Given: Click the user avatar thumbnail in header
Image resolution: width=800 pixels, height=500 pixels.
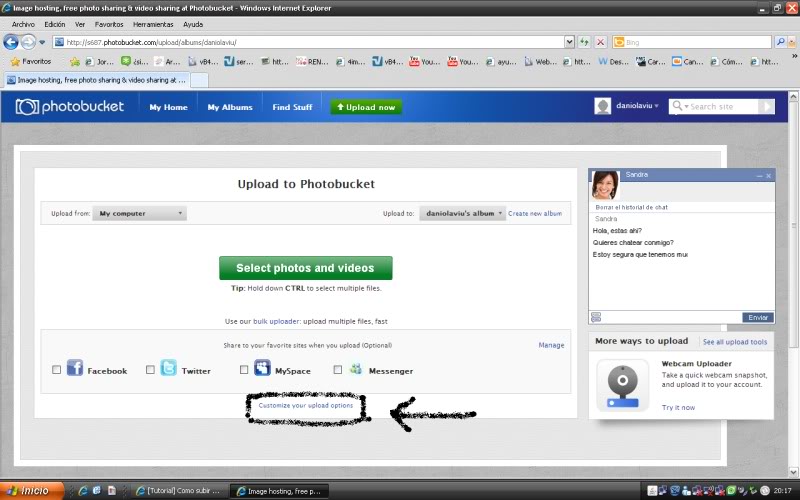Looking at the screenshot, I should coord(603,106).
